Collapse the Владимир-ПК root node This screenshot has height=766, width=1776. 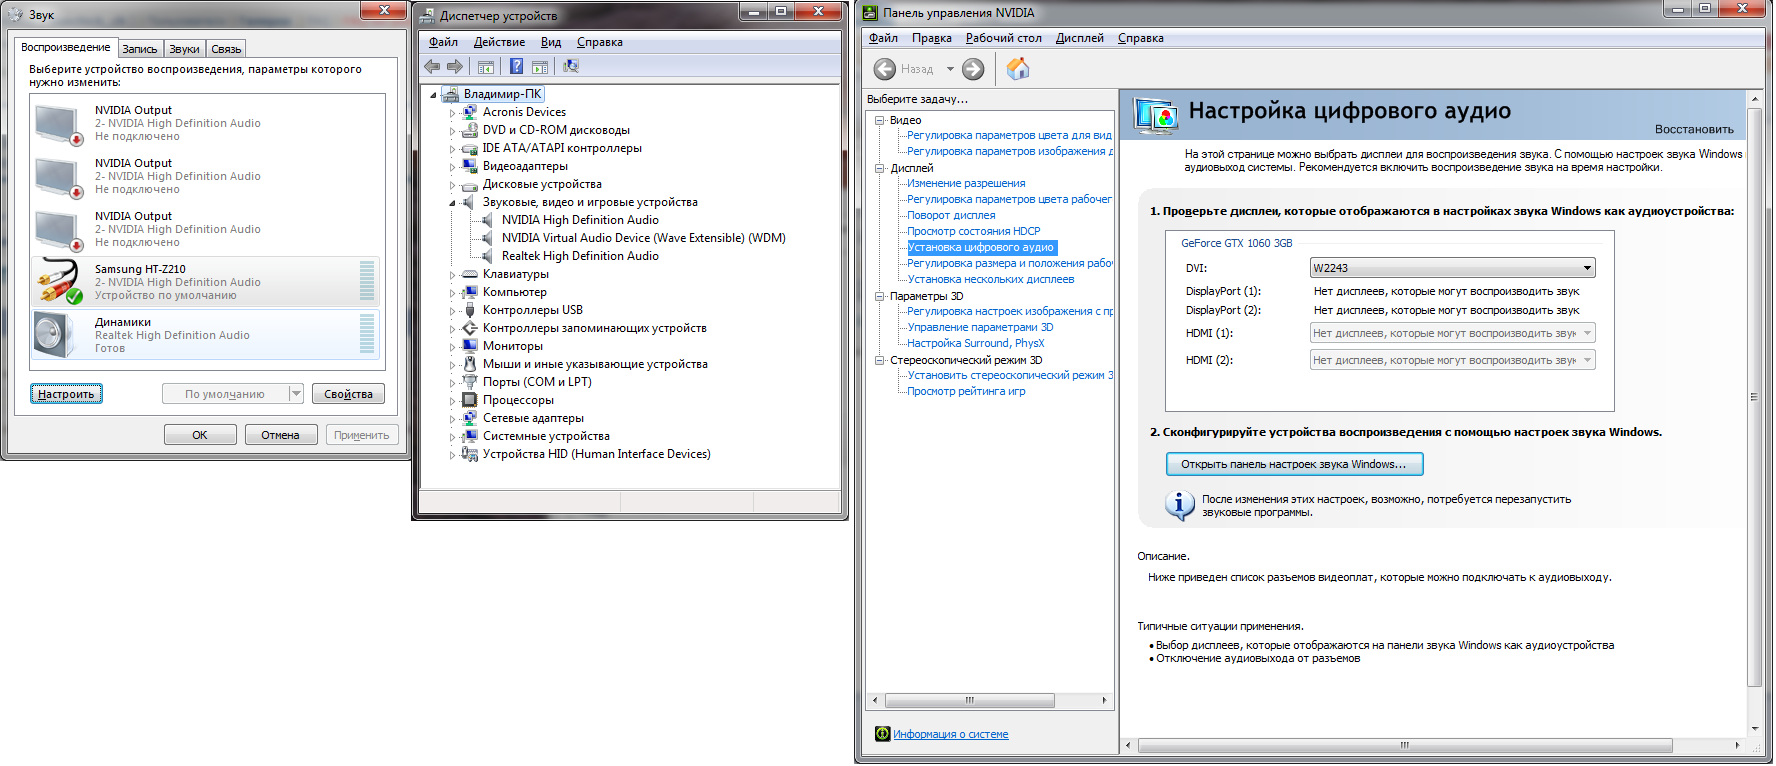point(433,95)
